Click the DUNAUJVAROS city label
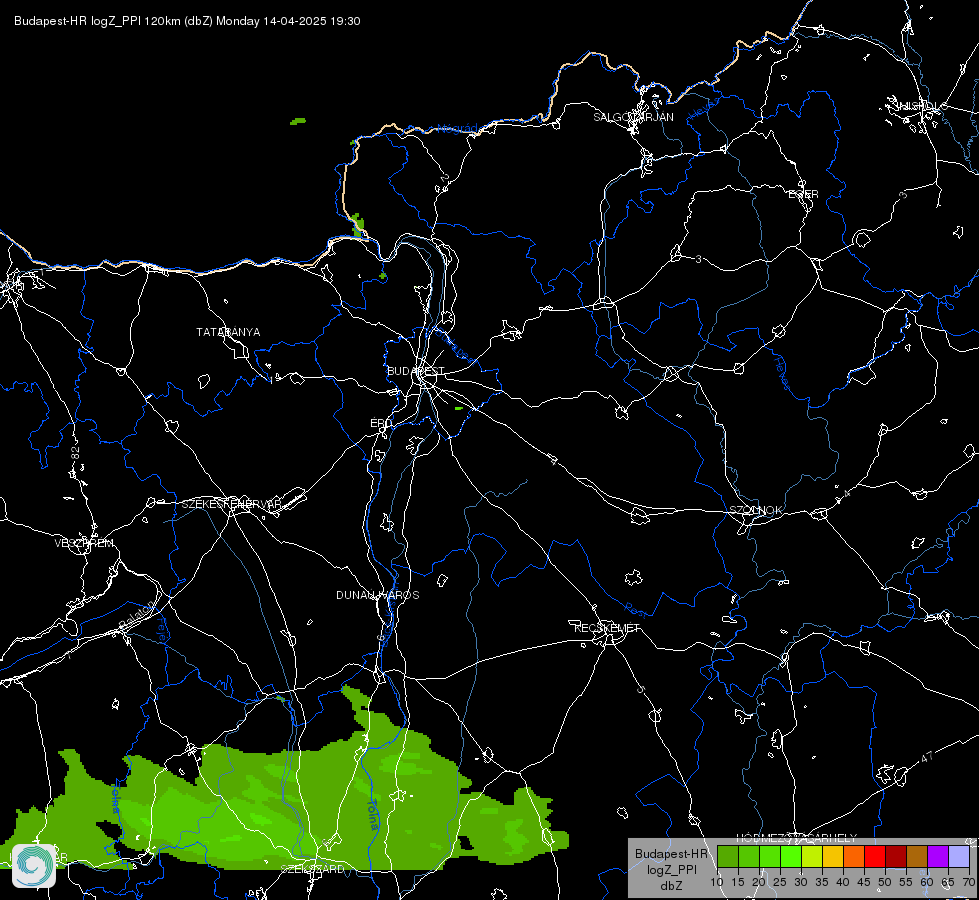Screen dimensions: 979x900 [x=378, y=595]
